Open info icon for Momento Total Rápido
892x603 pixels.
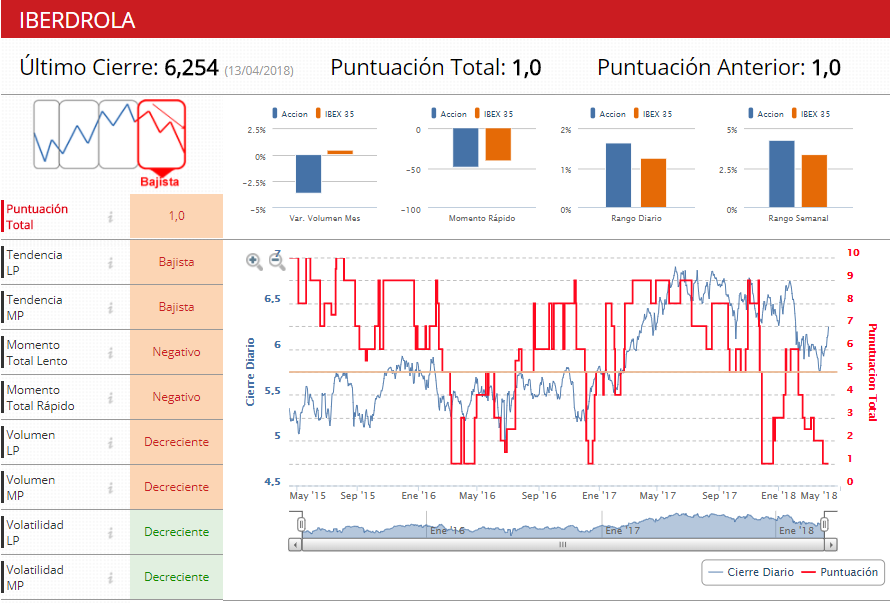111,398
